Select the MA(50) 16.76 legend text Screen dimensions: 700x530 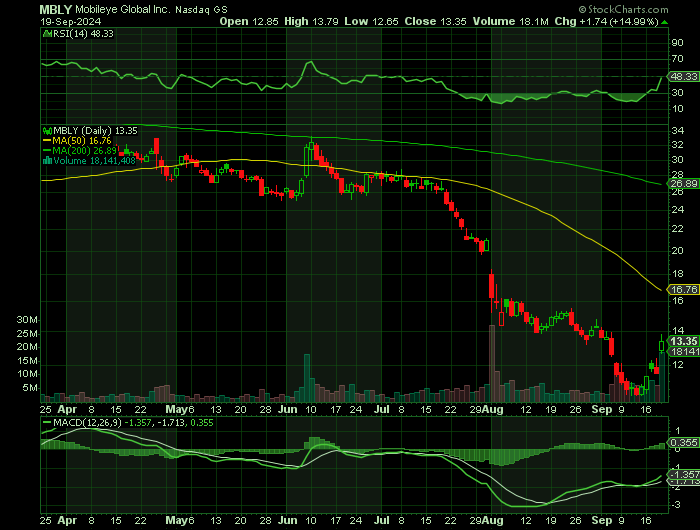click(x=82, y=141)
